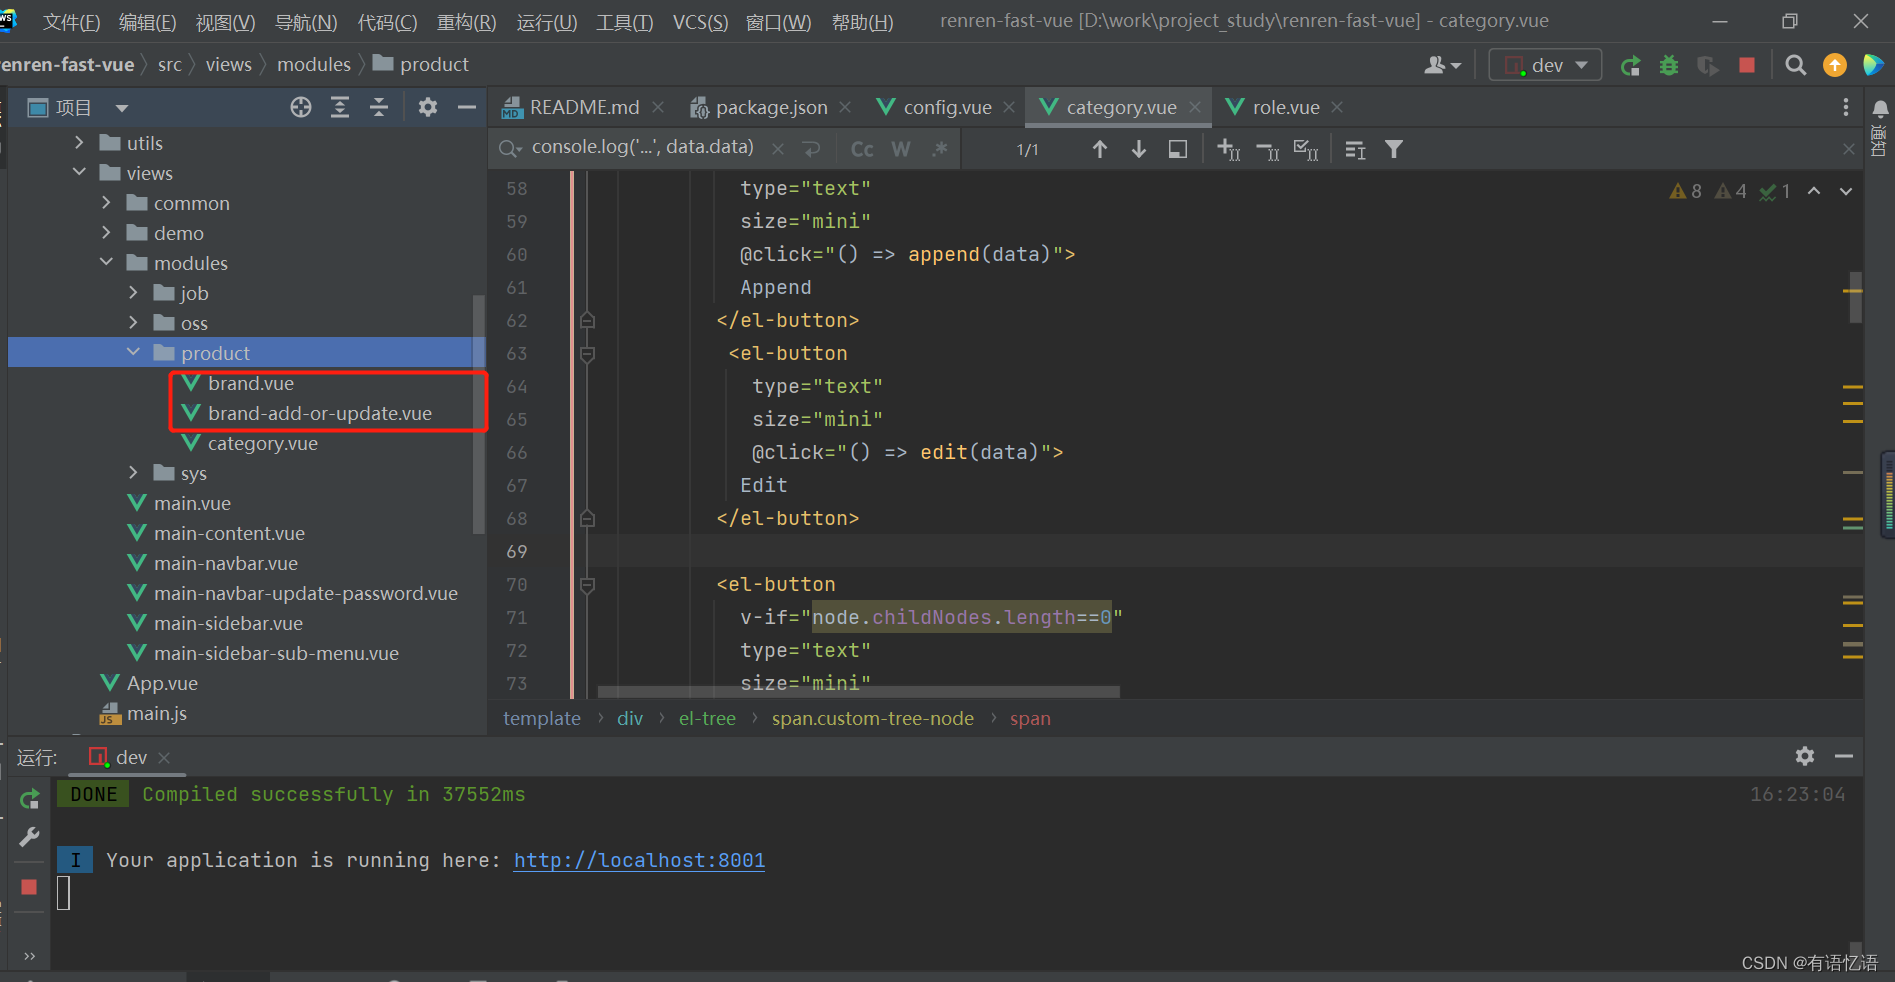Click Open in Find window icon
The width and height of the screenshot is (1895, 982).
tap(1178, 149)
